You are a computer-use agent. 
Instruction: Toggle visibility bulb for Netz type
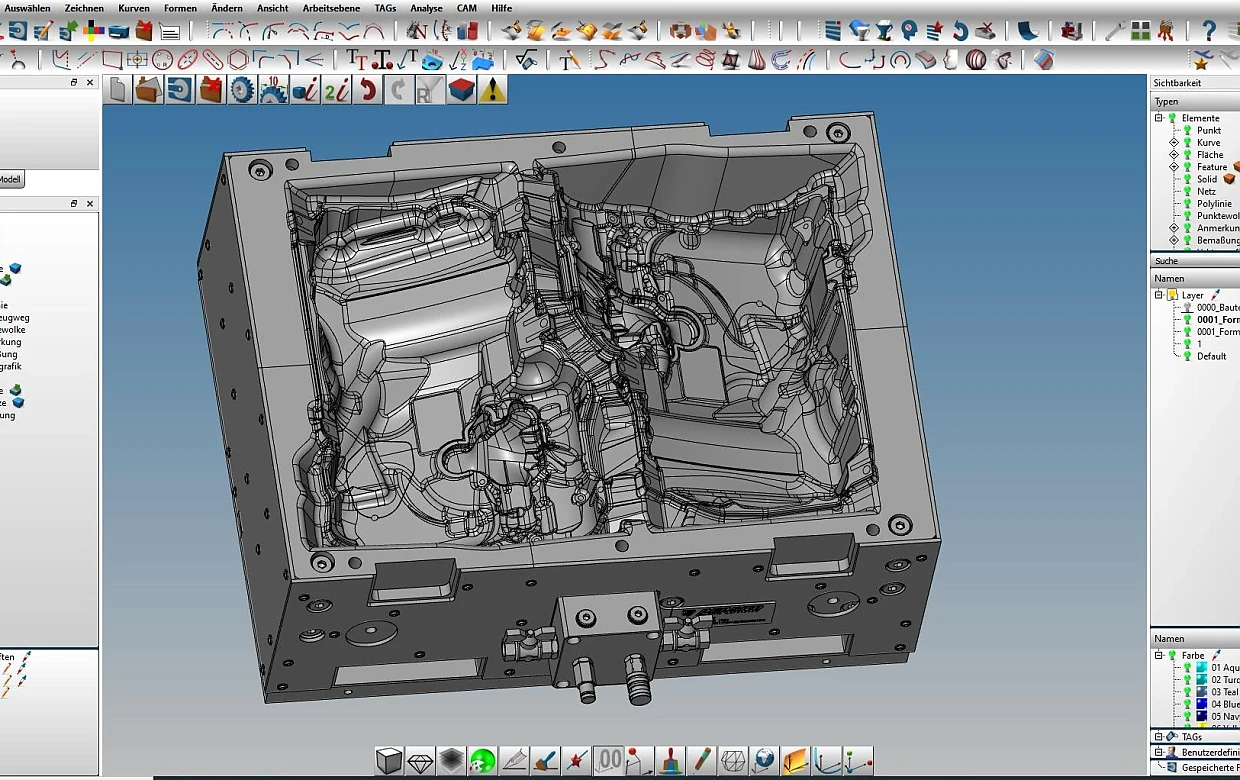1187,192
